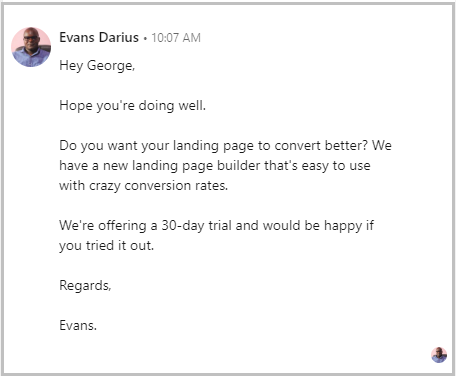Click the name 'George' in the greeting
This screenshot has width=456, height=376.
coord(110,66)
